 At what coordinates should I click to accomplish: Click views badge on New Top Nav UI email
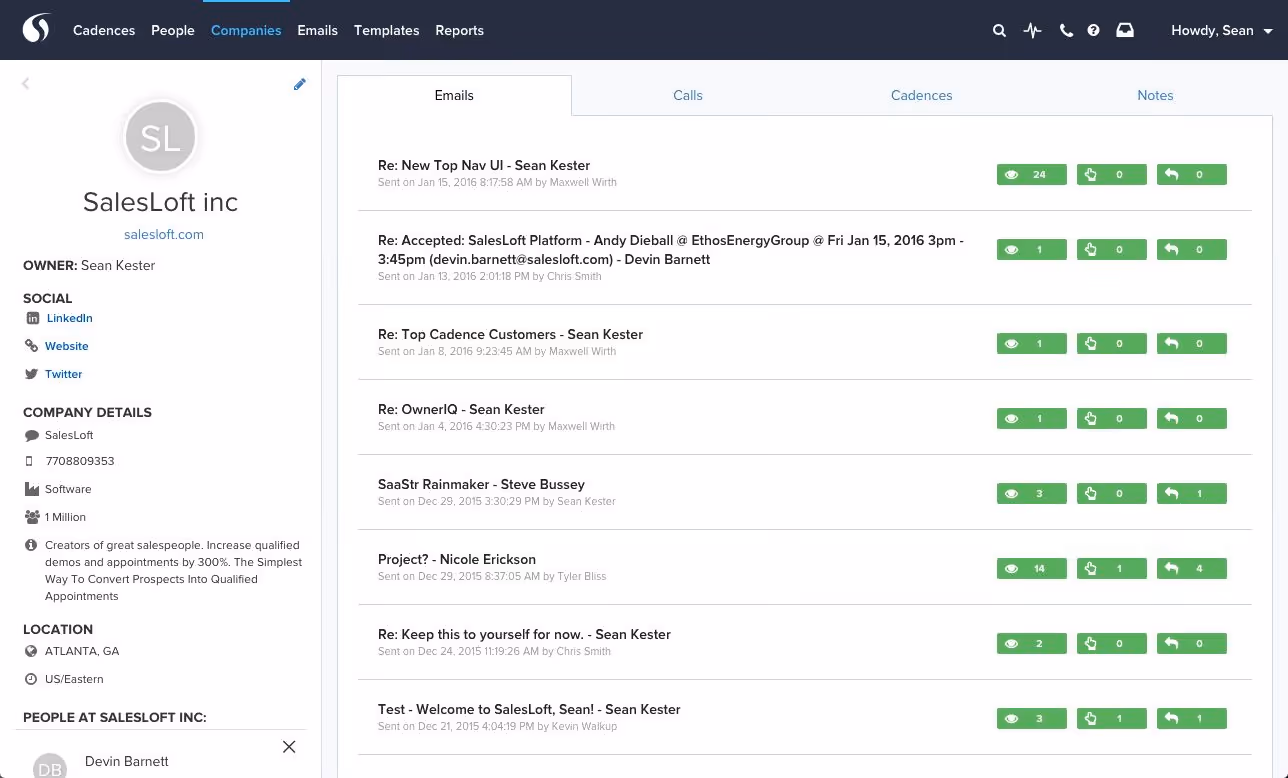coord(1031,175)
